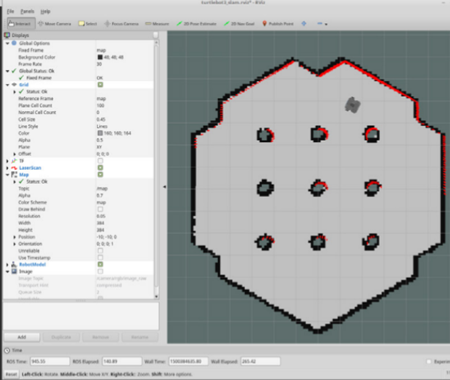
Task: Open the Help menu
Action: [45, 11]
